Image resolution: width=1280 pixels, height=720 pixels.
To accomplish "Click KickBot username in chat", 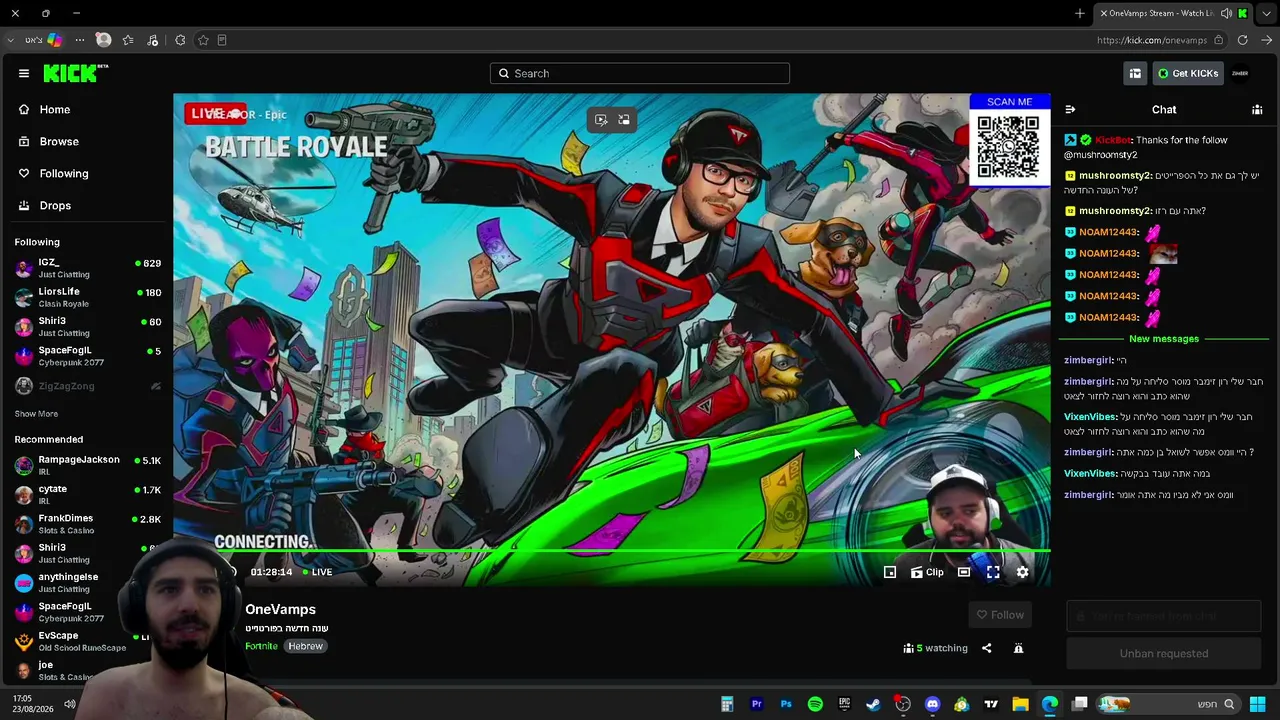I will pyautogui.click(x=1112, y=140).
